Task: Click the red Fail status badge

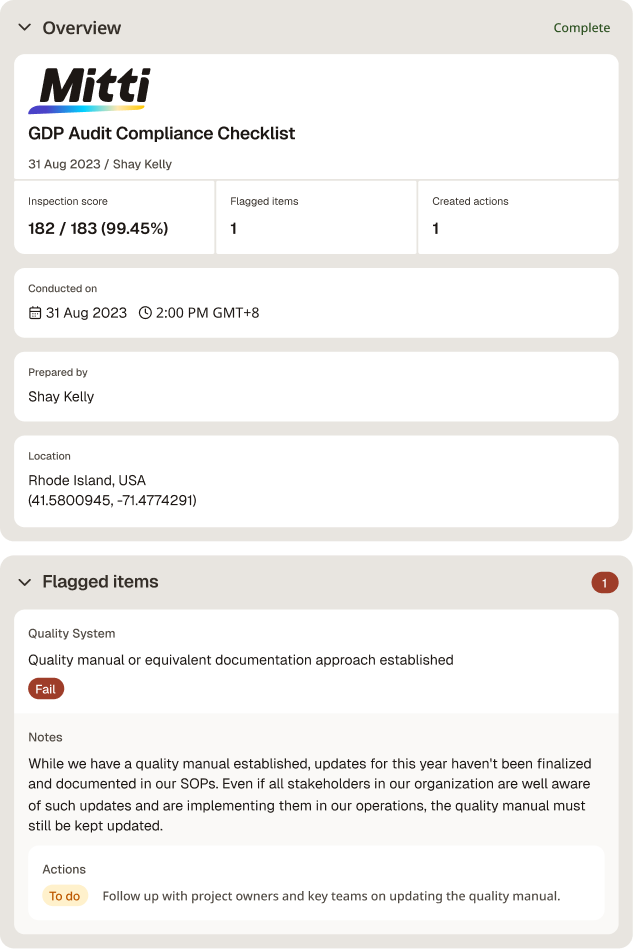Action: point(46,689)
